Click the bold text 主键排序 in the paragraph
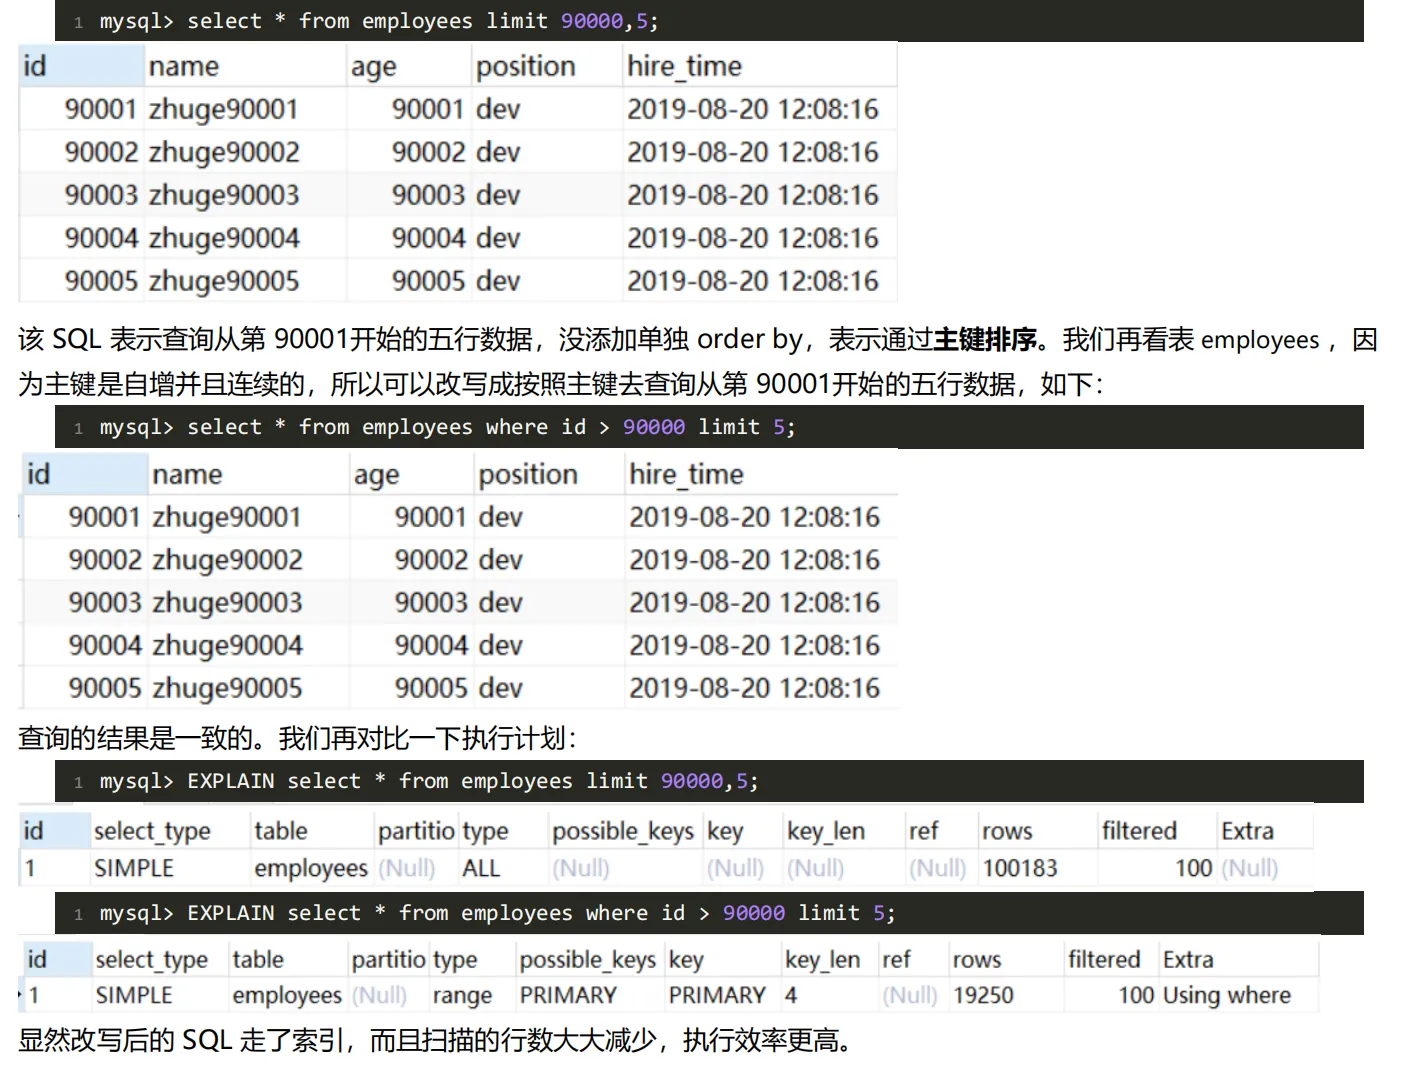The width and height of the screenshot is (1426, 1078). [985, 340]
